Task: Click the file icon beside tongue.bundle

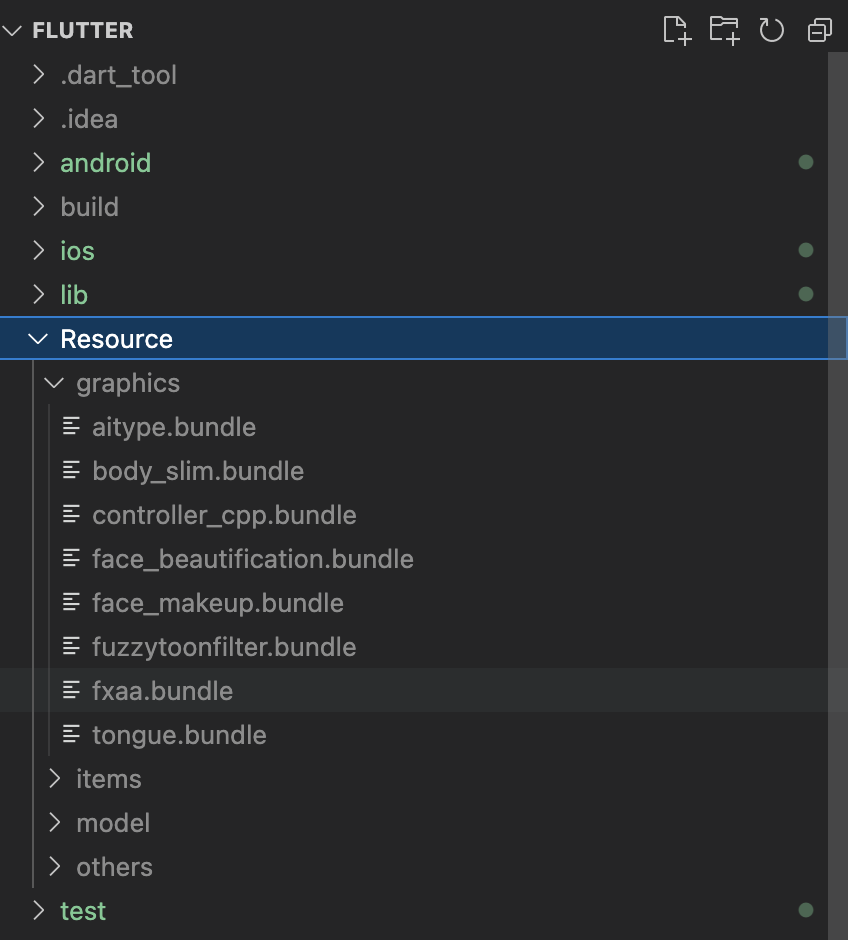Action: [72, 735]
